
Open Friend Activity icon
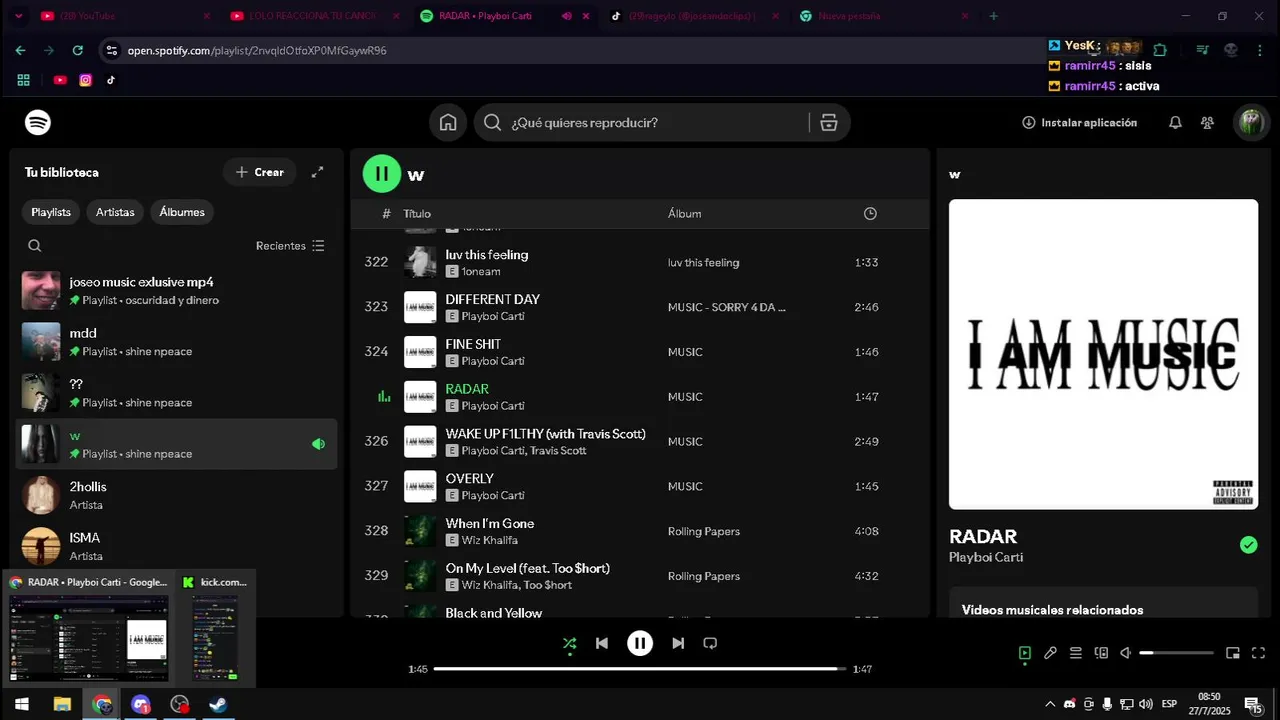1207,123
